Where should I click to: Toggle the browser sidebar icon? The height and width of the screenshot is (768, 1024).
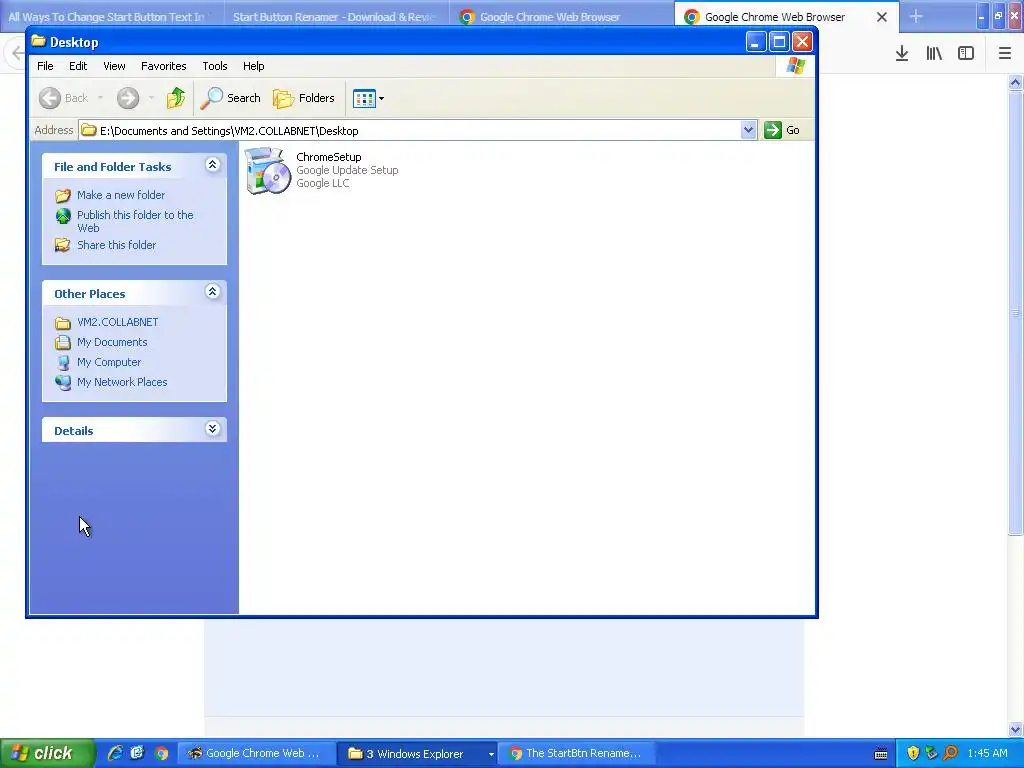click(966, 54)
